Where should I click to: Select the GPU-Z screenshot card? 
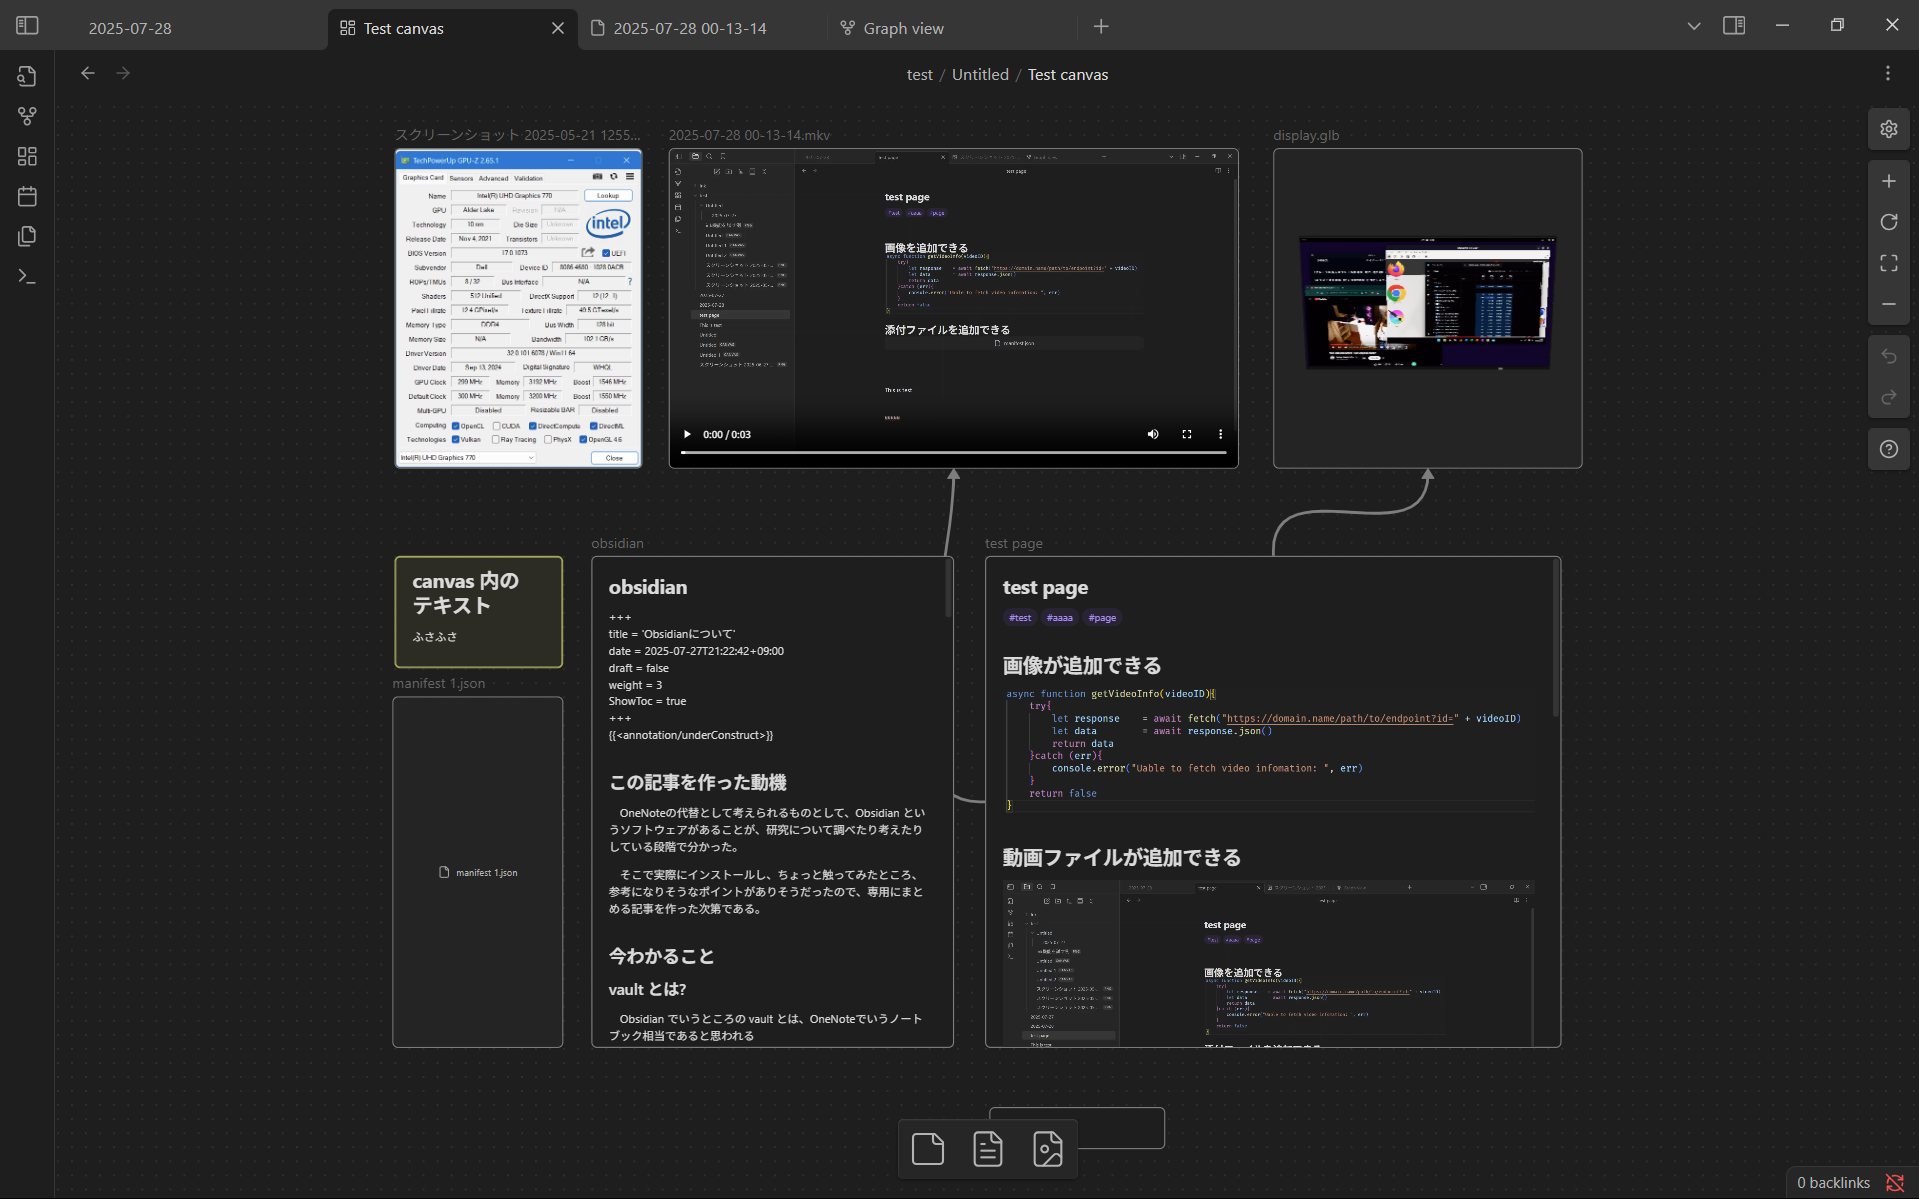point(518,308)
